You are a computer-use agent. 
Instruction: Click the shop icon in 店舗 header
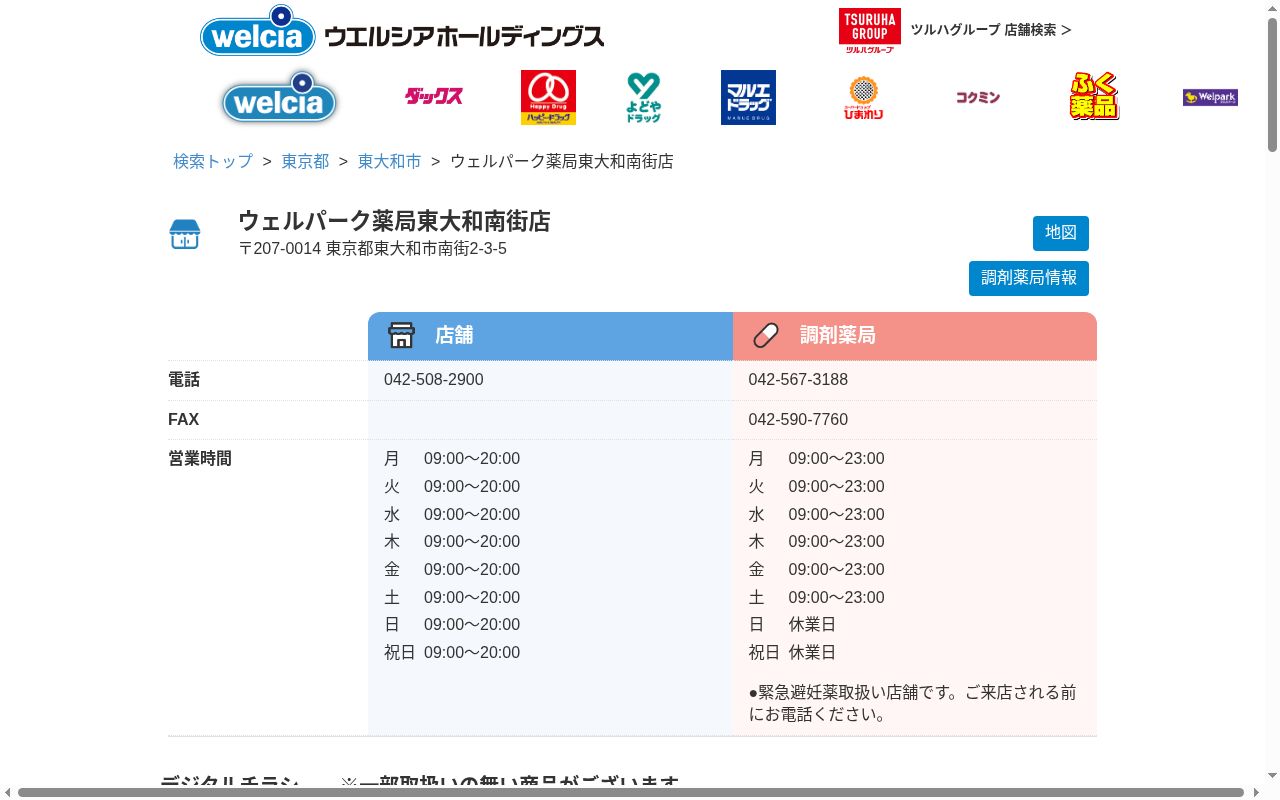click(x=401, y=335)
